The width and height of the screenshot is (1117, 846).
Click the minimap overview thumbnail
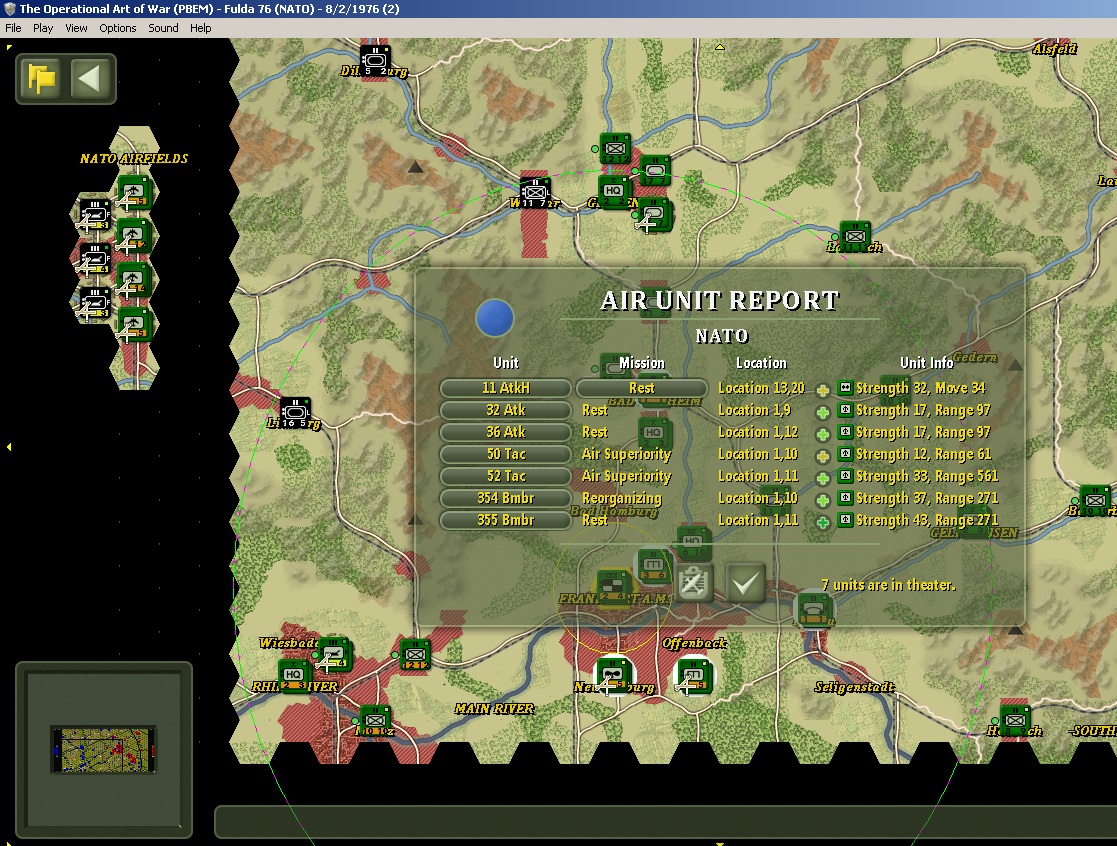(104, 750)
